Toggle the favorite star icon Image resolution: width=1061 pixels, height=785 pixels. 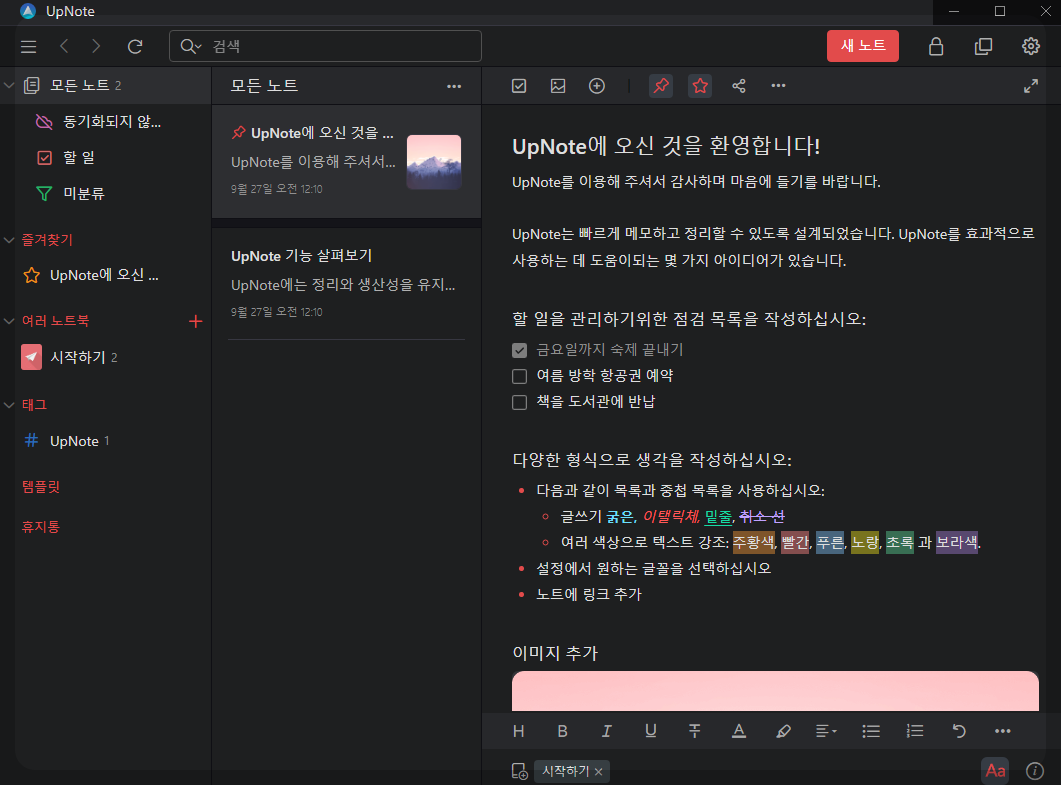point(700,86)
